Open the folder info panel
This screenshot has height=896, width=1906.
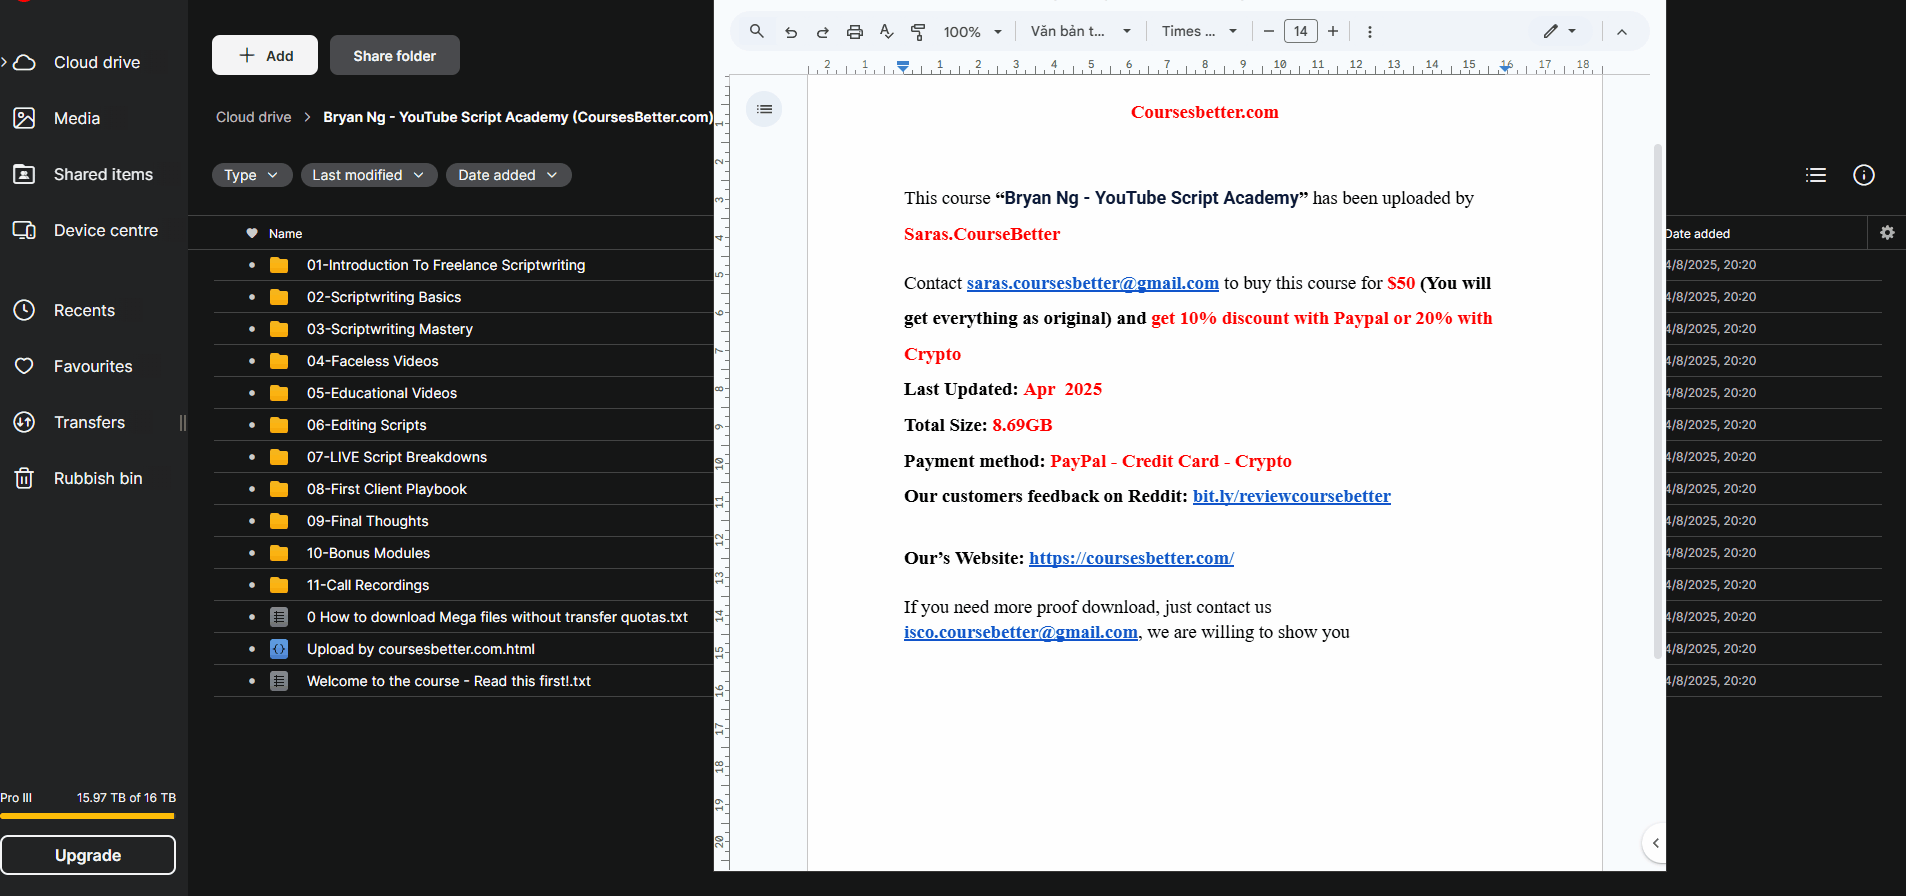[1864, 175]
